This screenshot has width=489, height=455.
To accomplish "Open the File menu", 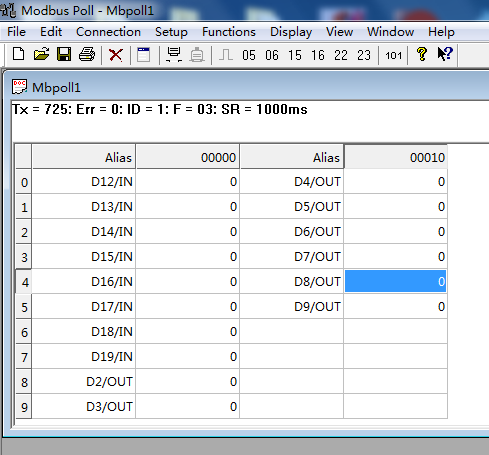I will (16, 32).
